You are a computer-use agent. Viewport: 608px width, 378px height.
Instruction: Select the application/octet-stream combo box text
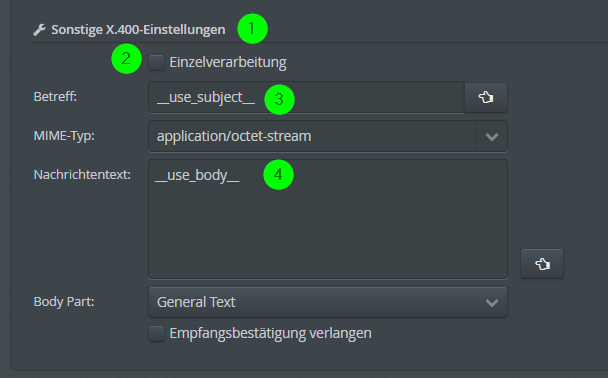(x=234, y=136)
